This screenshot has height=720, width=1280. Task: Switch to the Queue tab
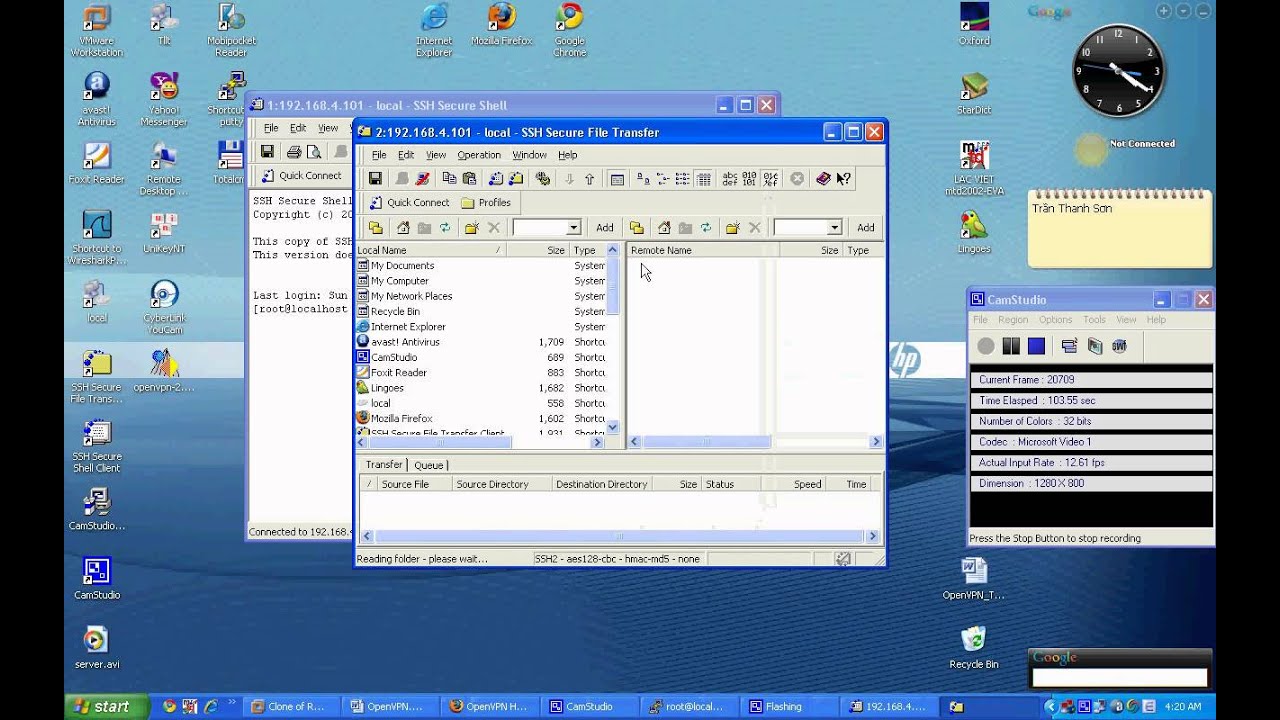coord(429,465)
